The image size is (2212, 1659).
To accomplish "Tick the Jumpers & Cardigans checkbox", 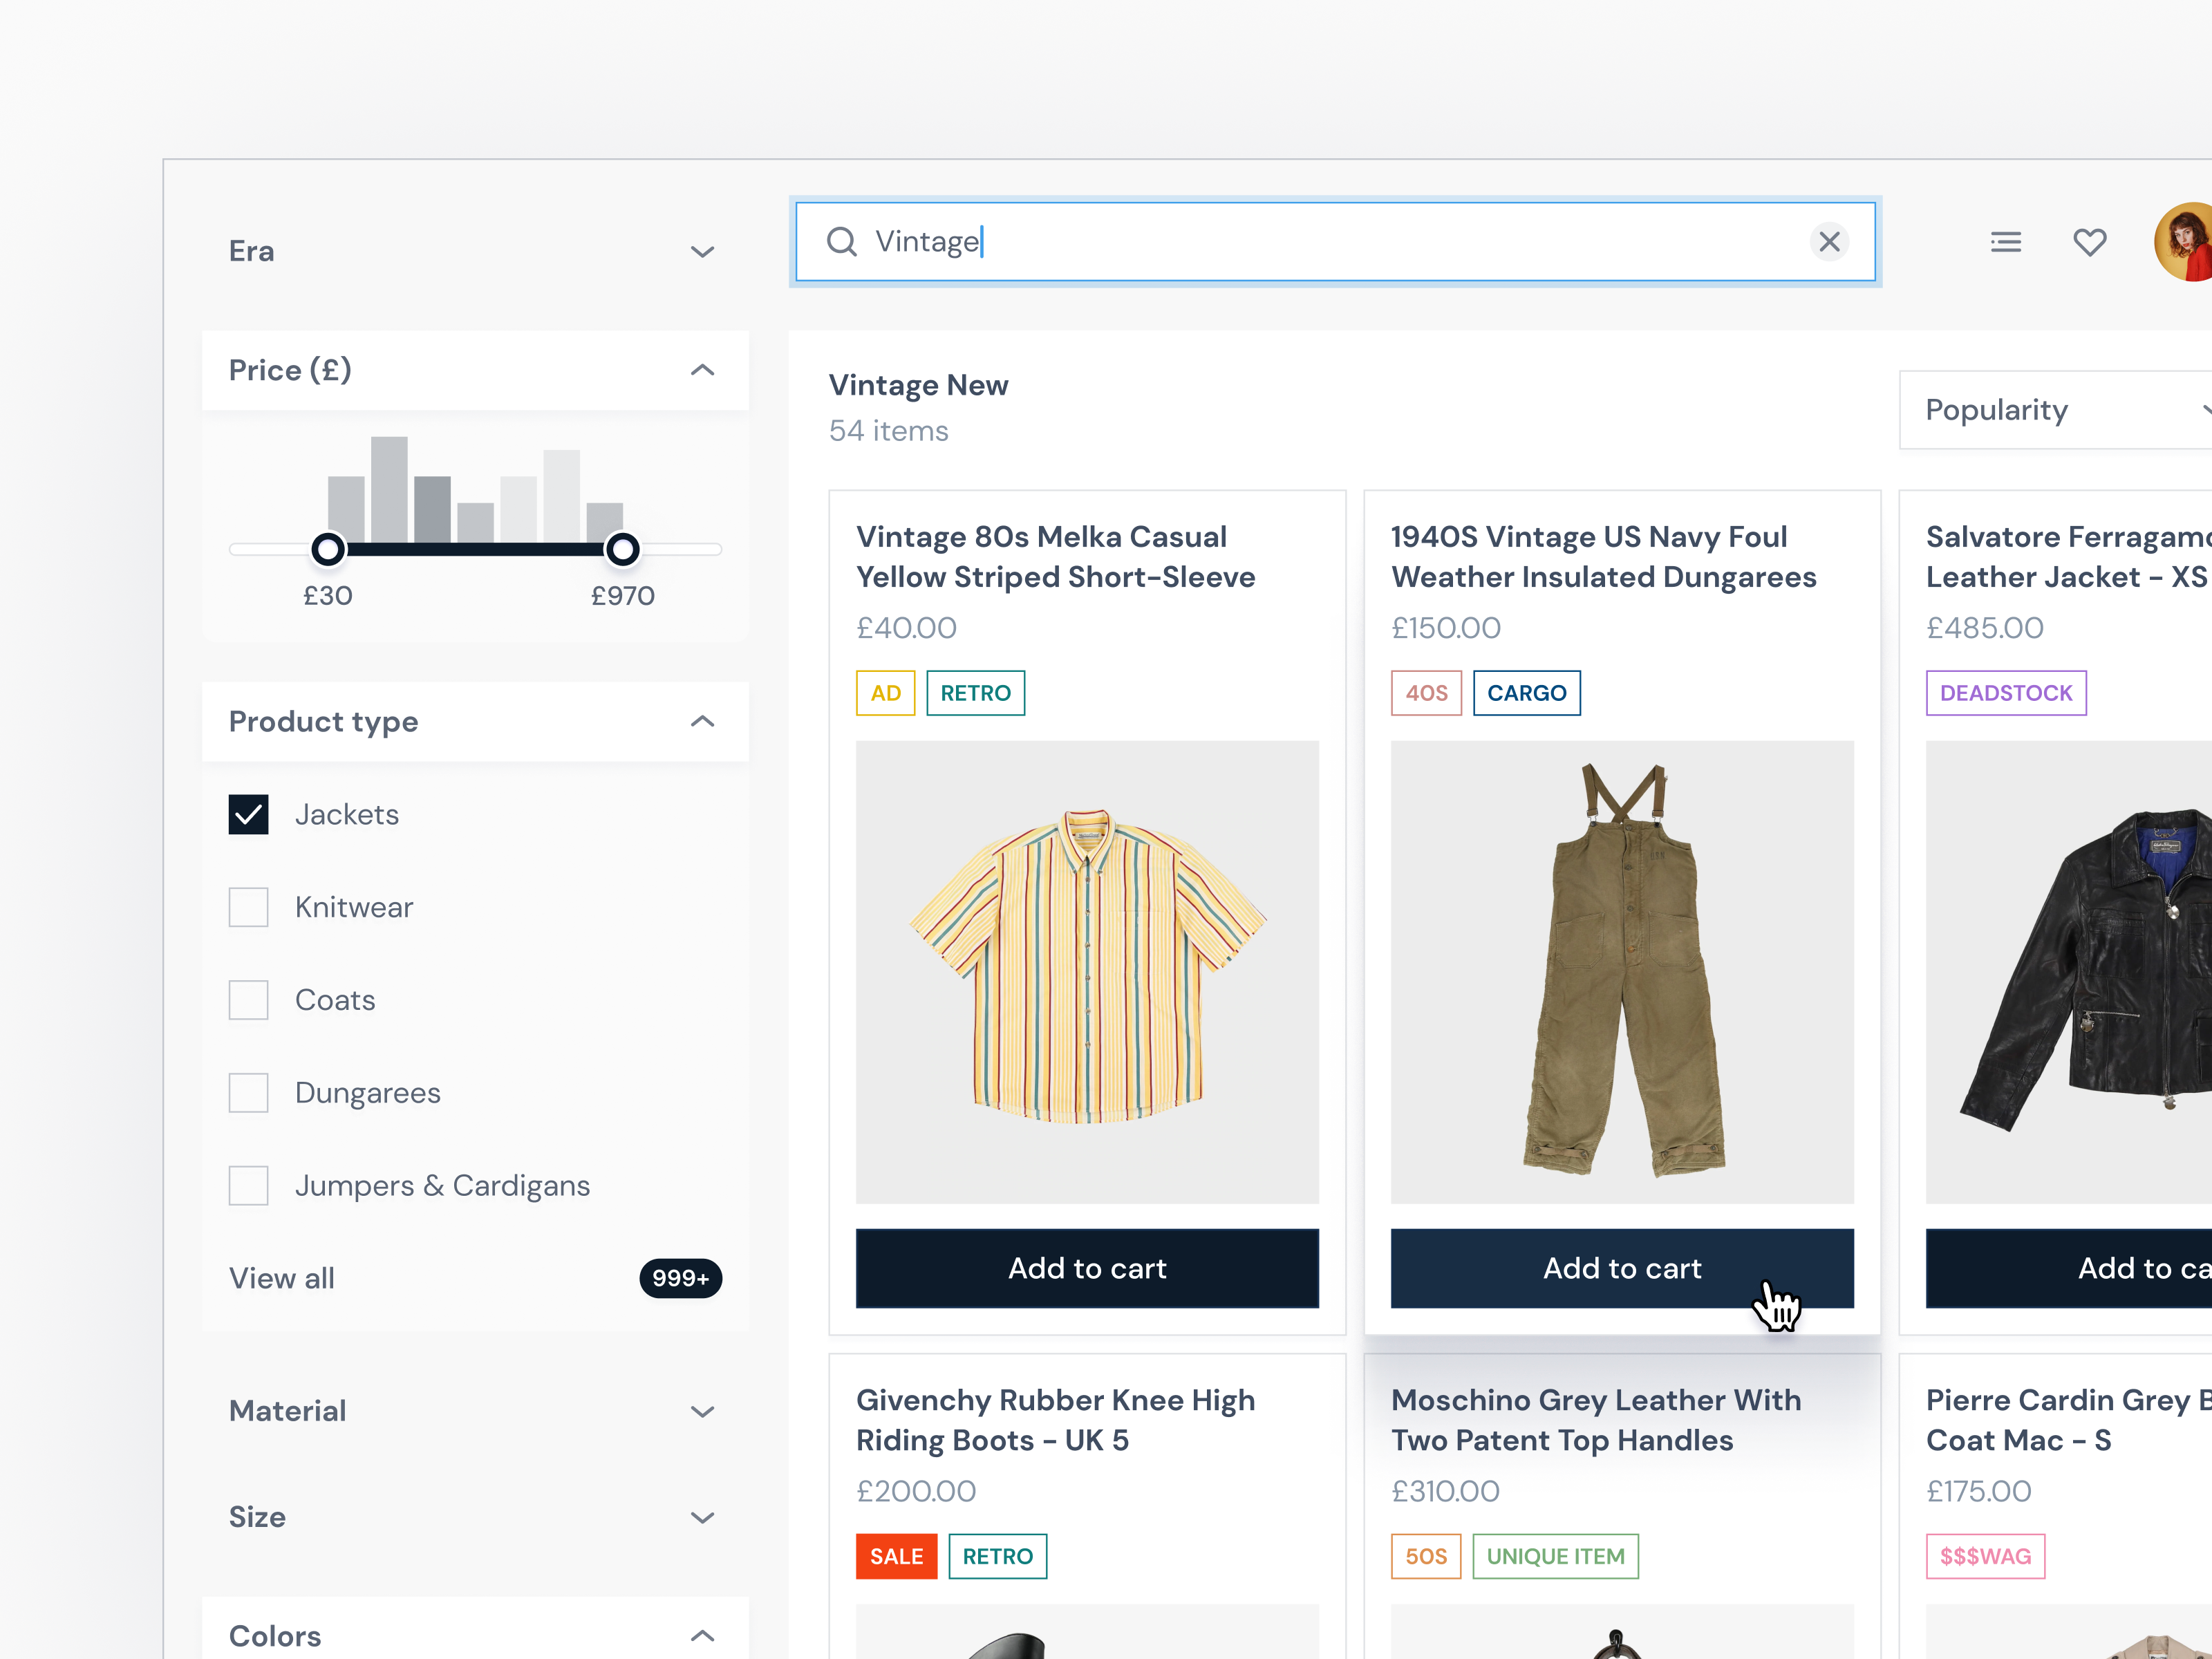I will coord(248,1186).
